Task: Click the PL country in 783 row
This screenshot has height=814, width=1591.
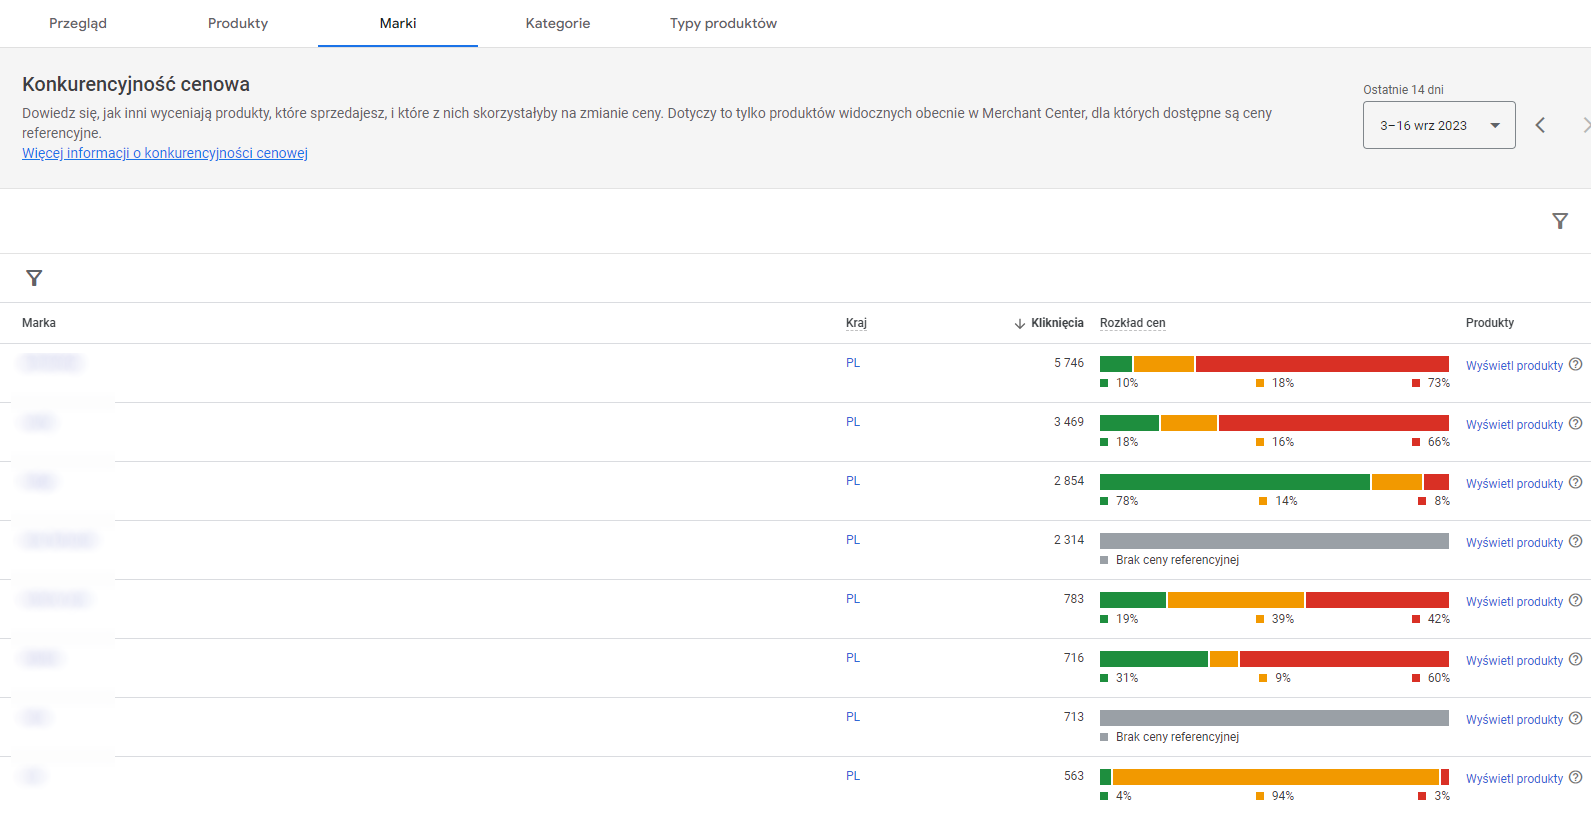Action: tap(853, 599)
